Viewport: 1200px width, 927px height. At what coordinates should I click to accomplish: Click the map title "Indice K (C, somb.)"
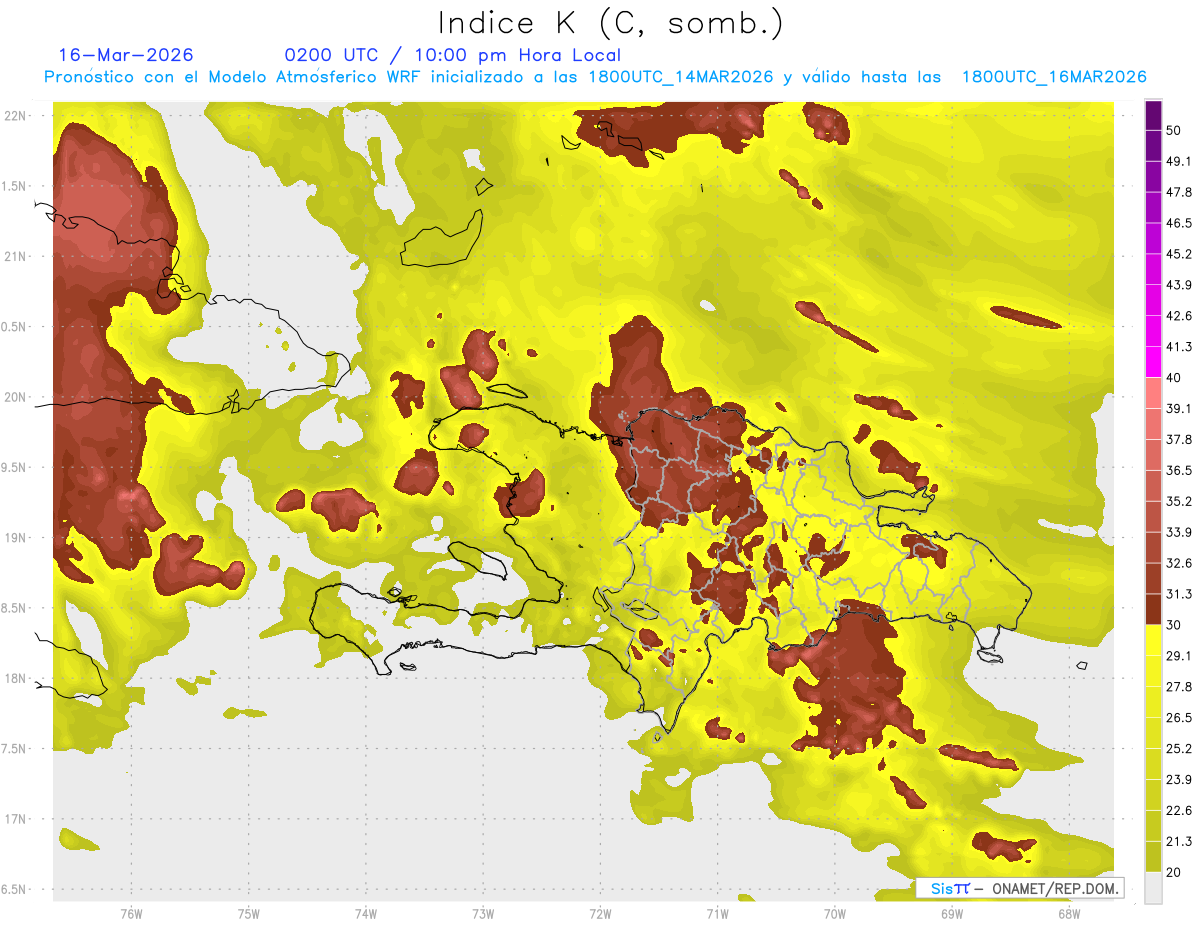point(611,24)
